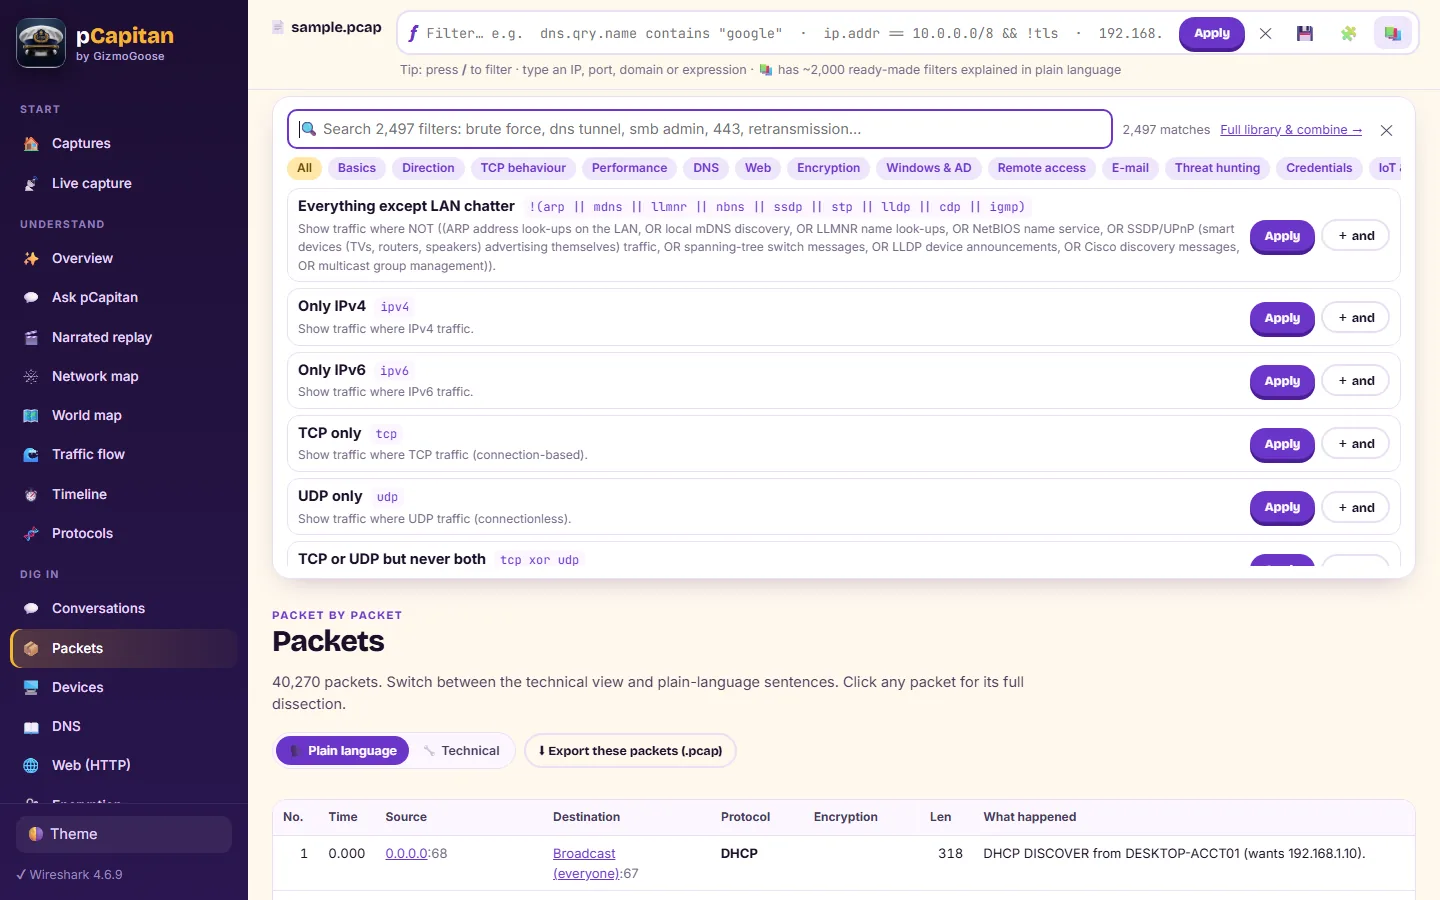Navigate to the Protocols page
Image resolution: width=1440 pixels, height=900 pixels.
click(124, 533)
